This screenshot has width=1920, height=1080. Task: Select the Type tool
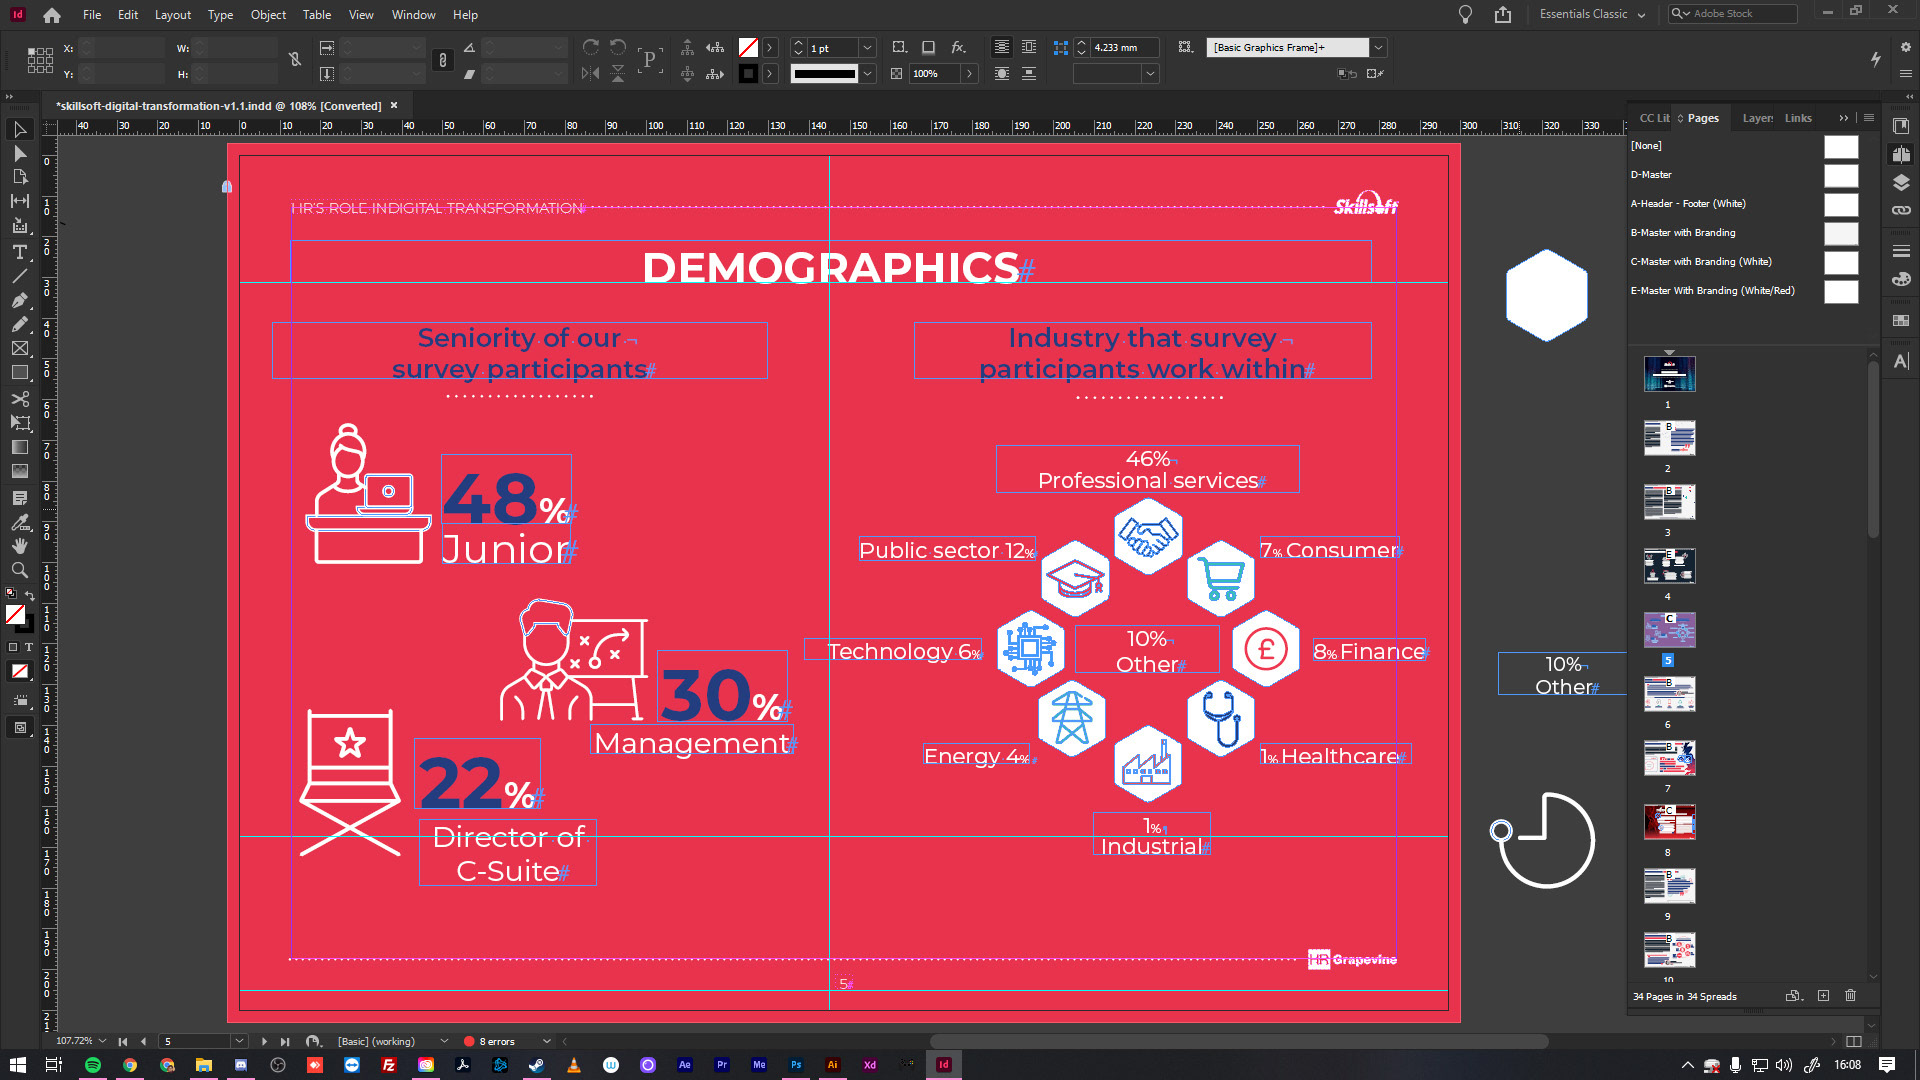(19, 252)
